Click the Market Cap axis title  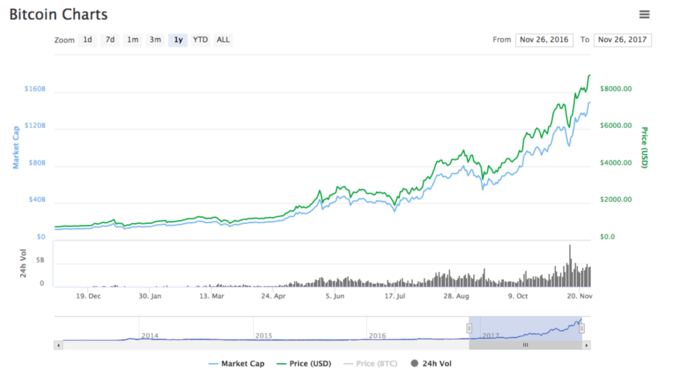(16, 147)
